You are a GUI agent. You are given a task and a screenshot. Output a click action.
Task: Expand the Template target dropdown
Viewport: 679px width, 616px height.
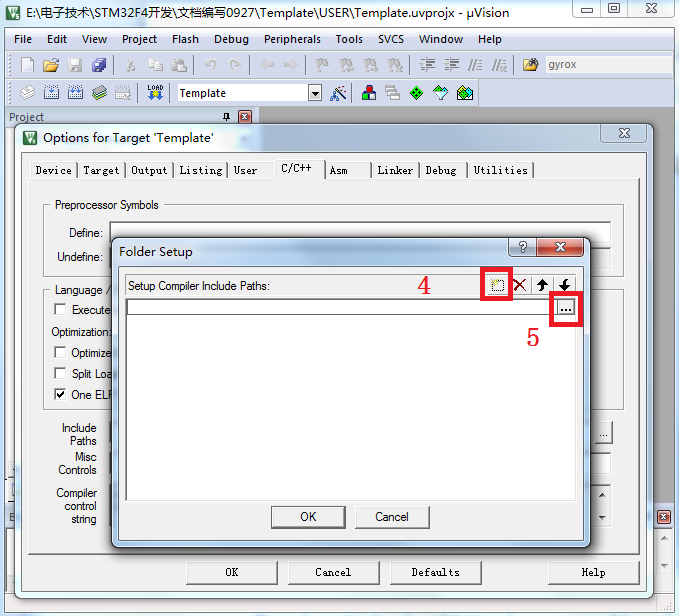tap(315, 93)
